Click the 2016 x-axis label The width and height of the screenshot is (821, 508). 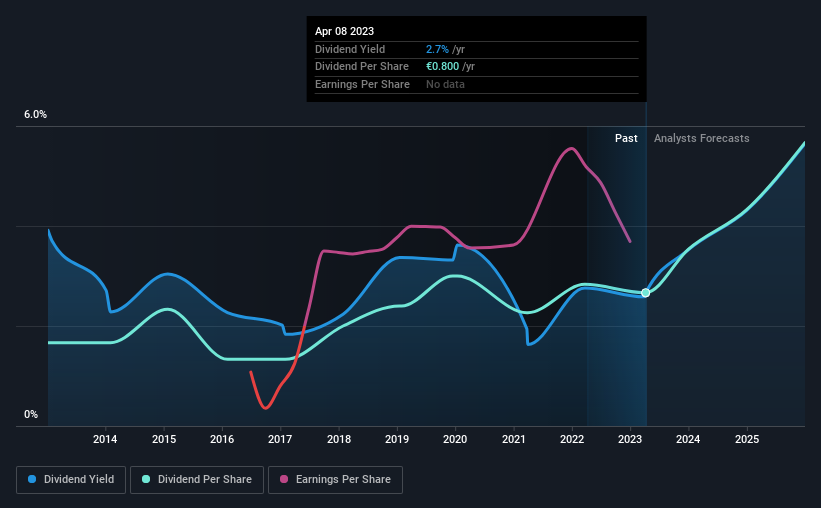tap(222, 439)
